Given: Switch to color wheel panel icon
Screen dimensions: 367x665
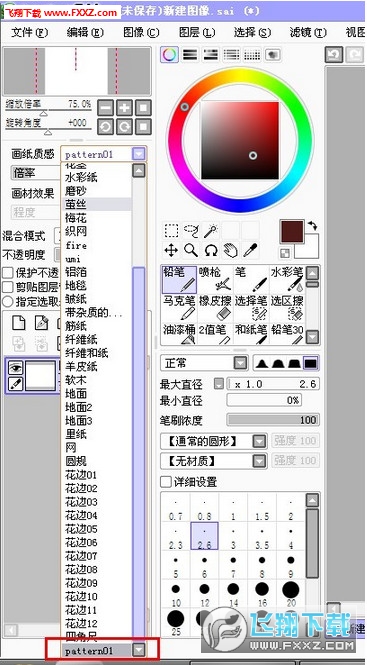Looking at the screenshot, I should [x=169, y=55].
